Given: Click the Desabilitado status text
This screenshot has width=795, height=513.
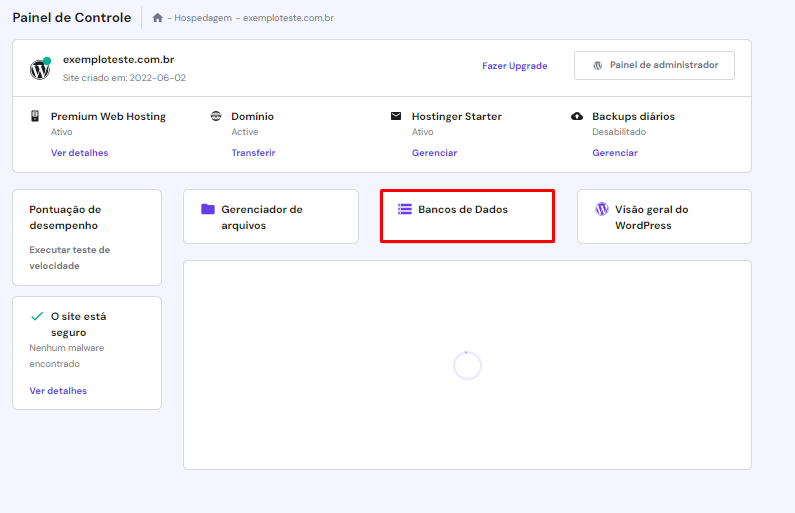Looking at the screenshot, I should 619,132.
